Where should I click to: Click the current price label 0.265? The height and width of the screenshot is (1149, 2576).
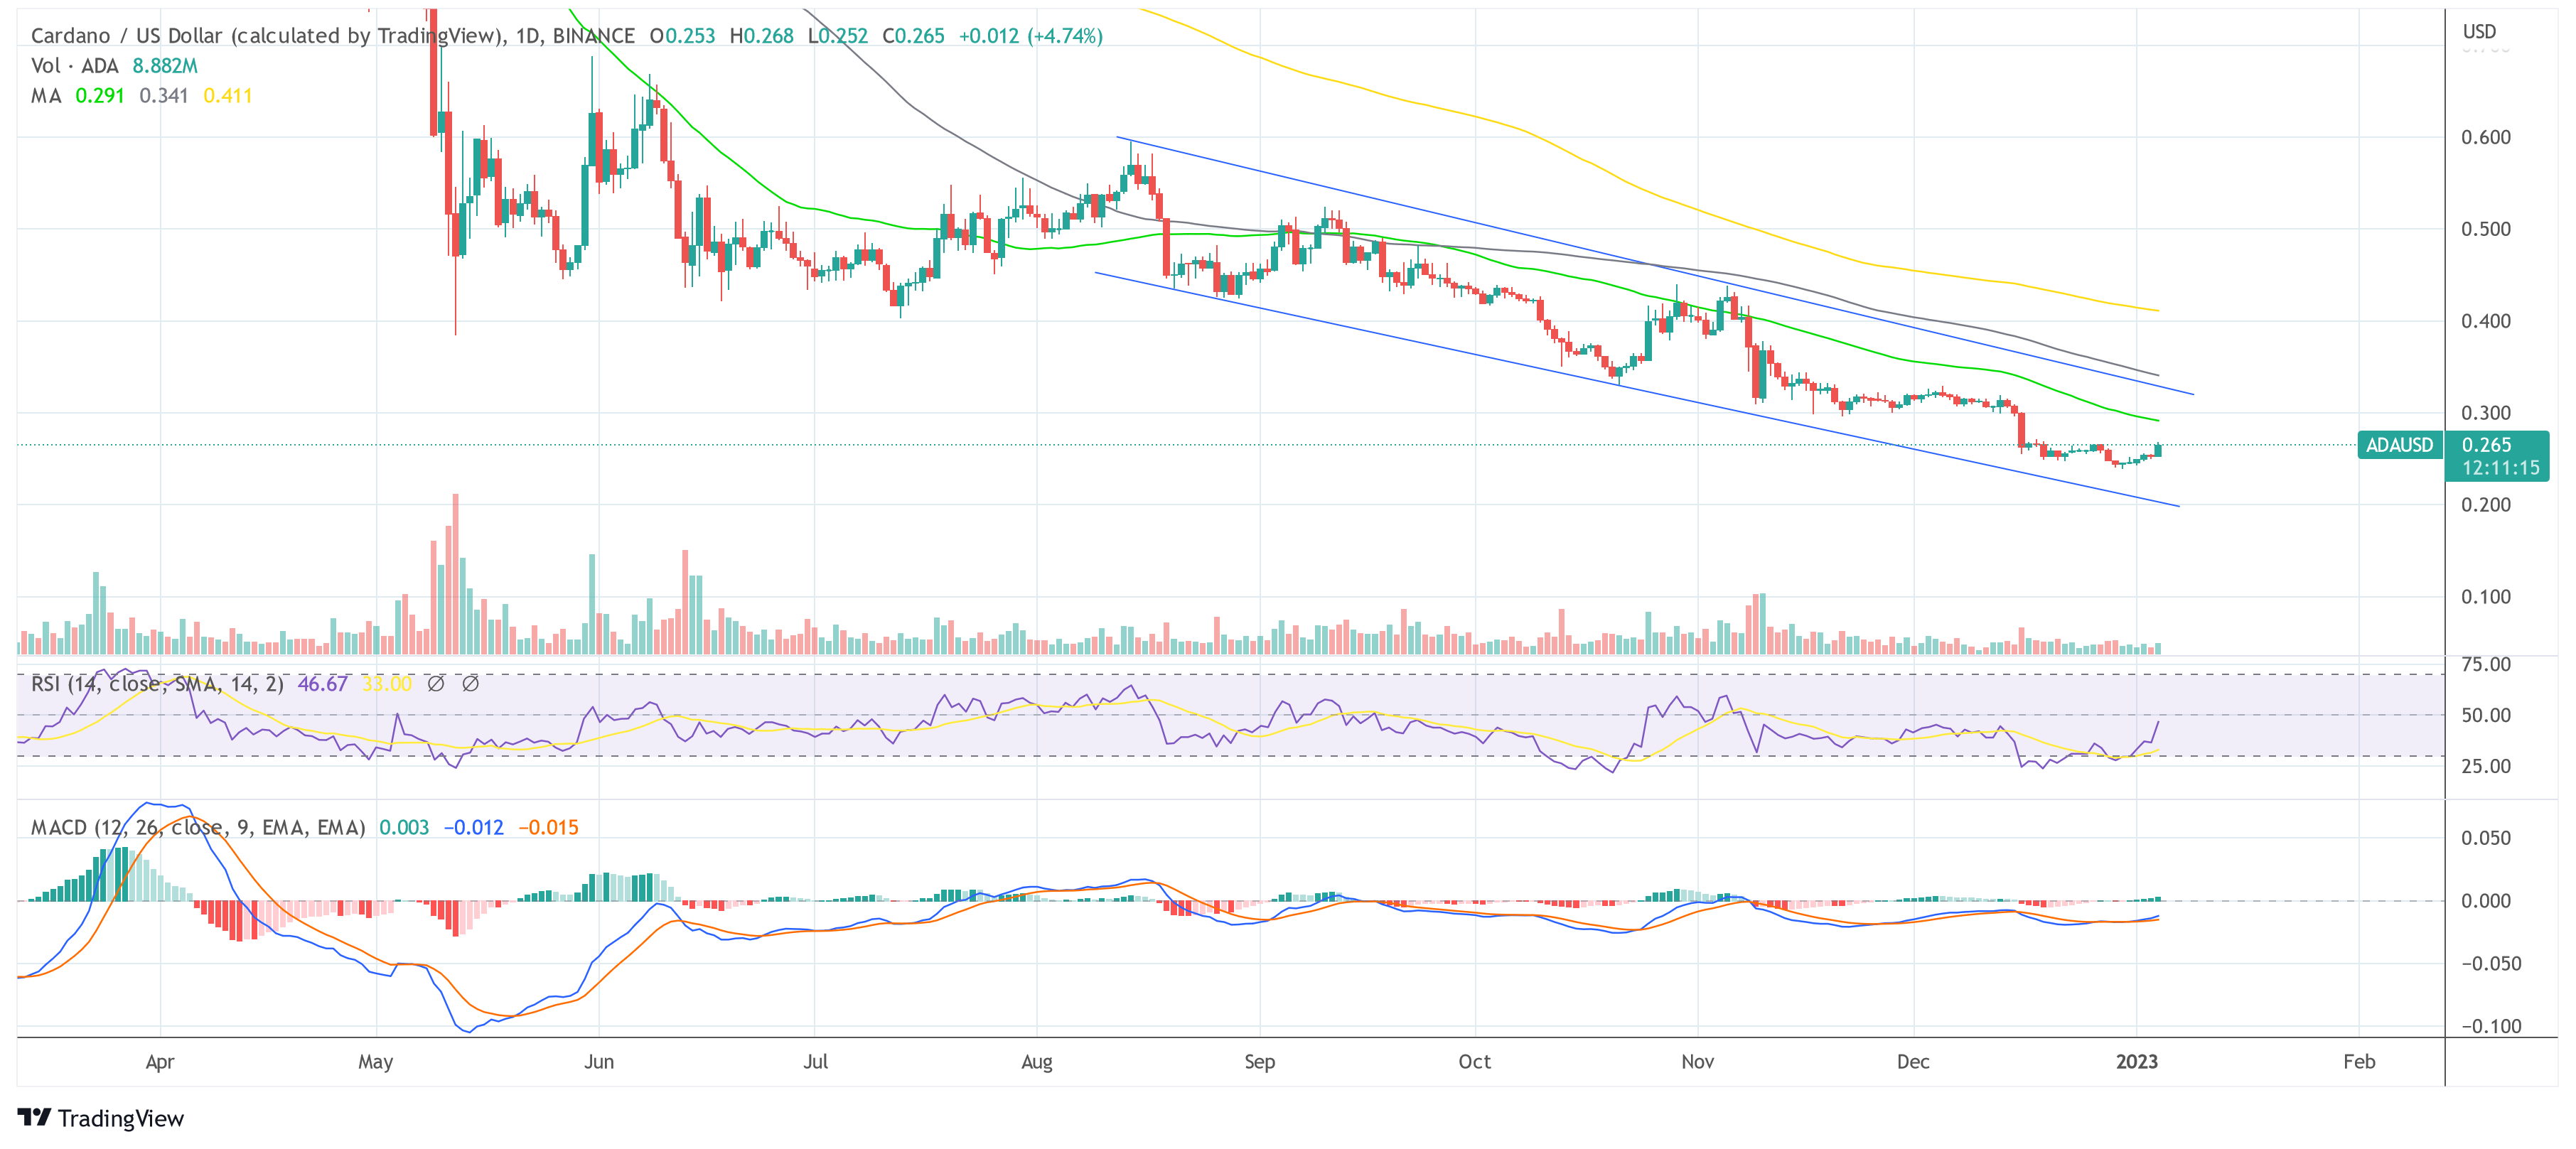tap(2486, 445)
